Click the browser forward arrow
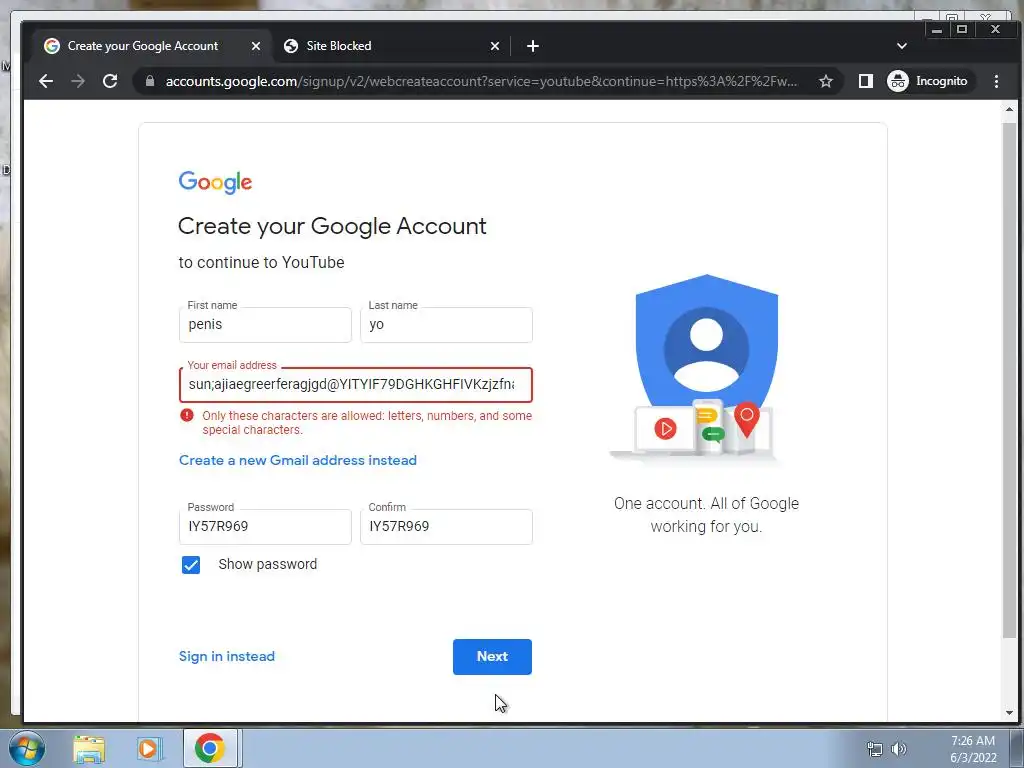This screenshot has width=1024, height=768. point(78,81)
